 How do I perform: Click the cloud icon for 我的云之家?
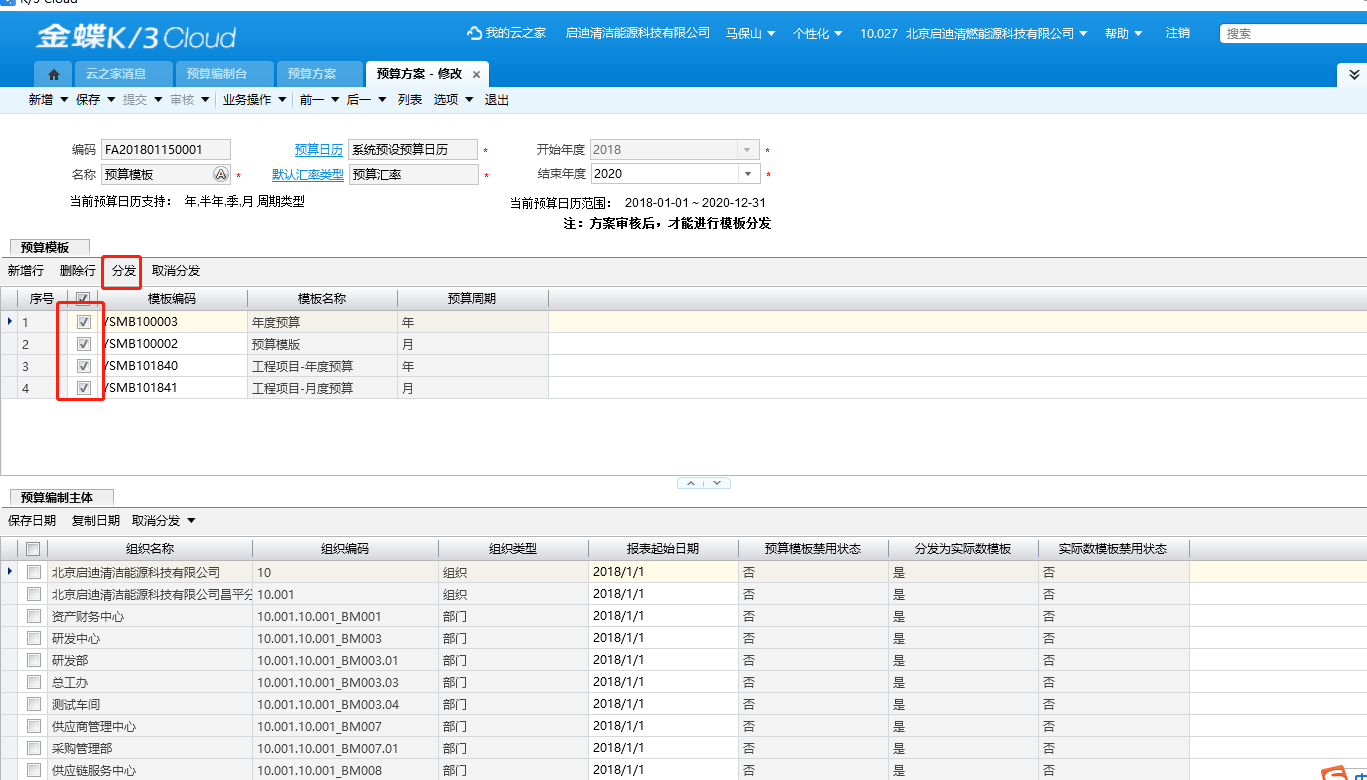pyautogui.click(x=474, y=33)
